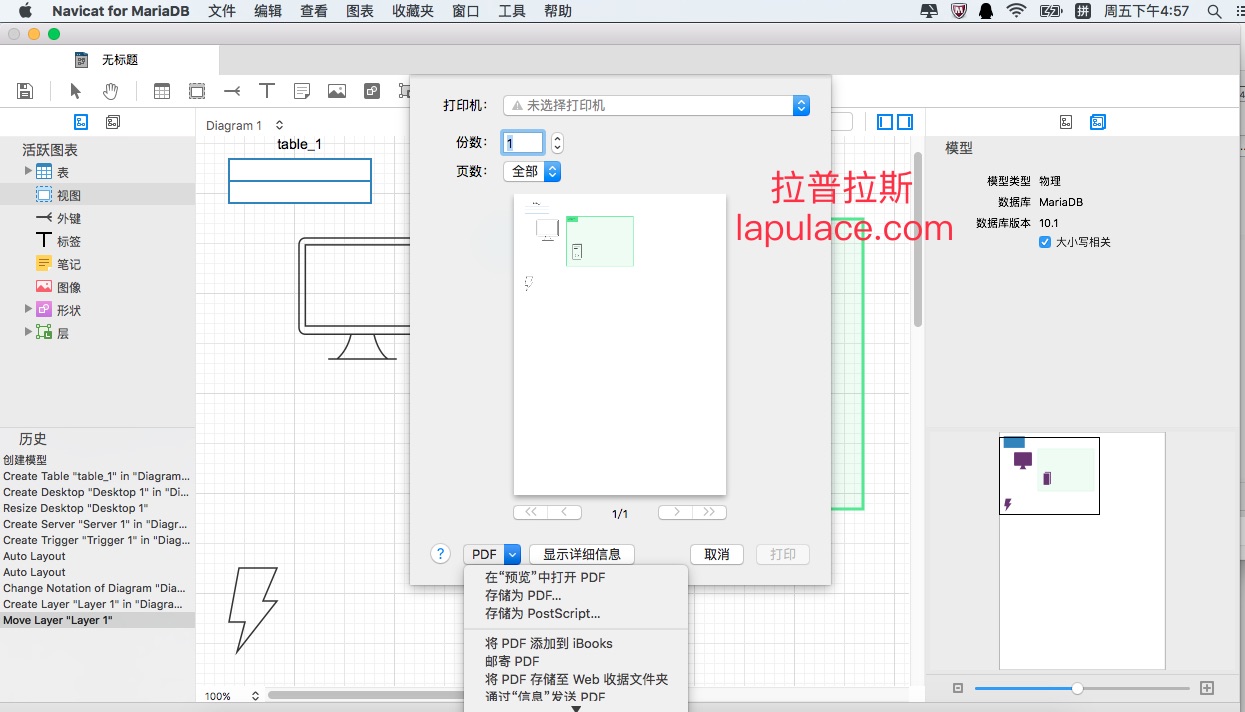Viewport: 1245px width, 712px height.
Task: Open the printer selection dropdown
Action: click(x=656, y=105)
